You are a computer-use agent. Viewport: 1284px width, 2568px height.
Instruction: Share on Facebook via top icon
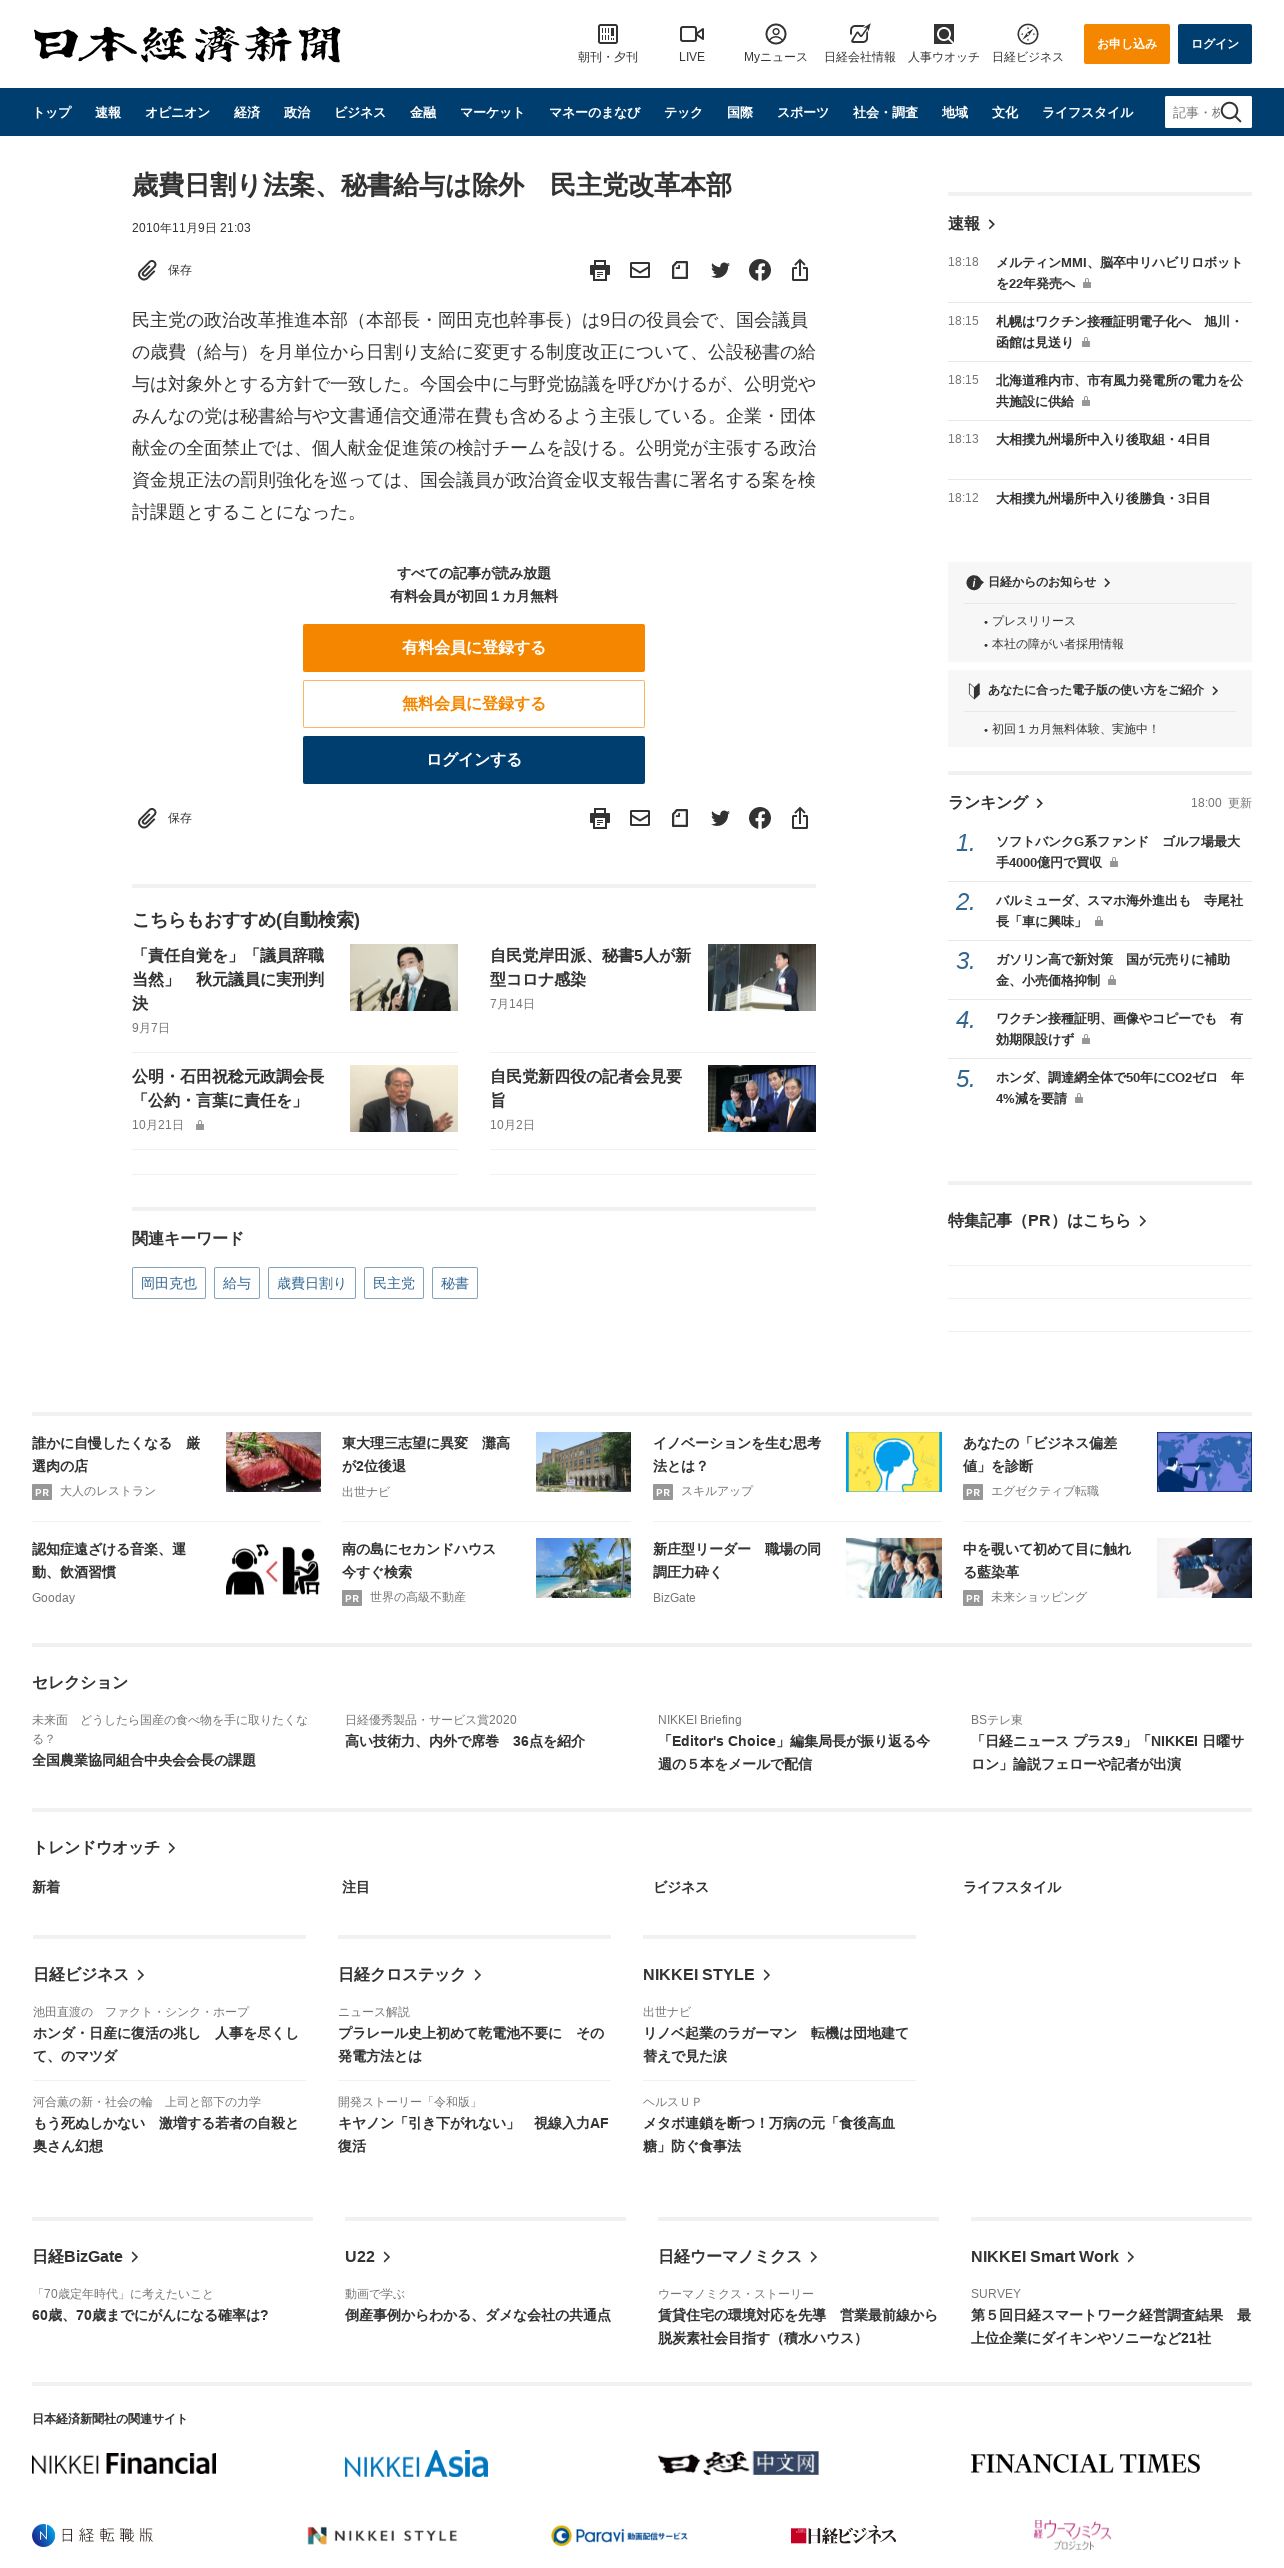[760, 270]
